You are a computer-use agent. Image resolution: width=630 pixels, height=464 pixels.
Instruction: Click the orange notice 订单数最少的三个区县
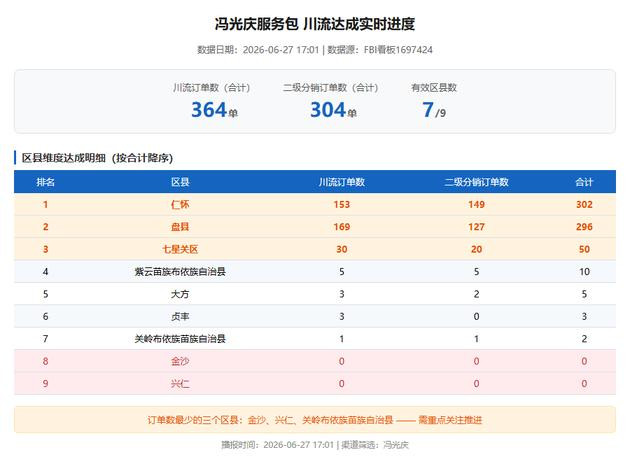point(315,420)
